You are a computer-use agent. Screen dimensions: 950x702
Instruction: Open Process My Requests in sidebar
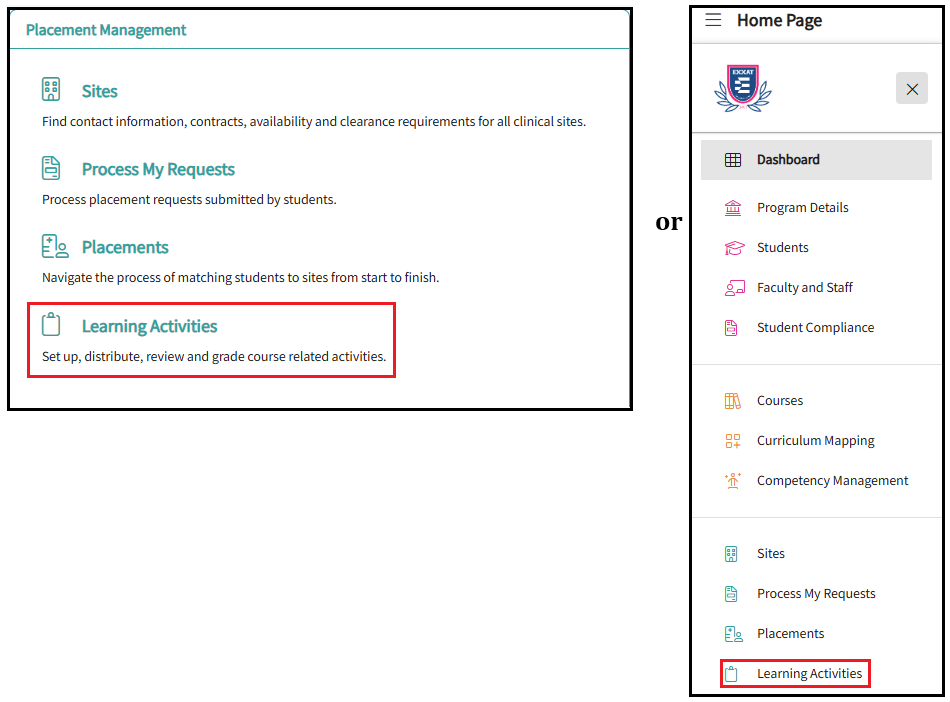815,594
